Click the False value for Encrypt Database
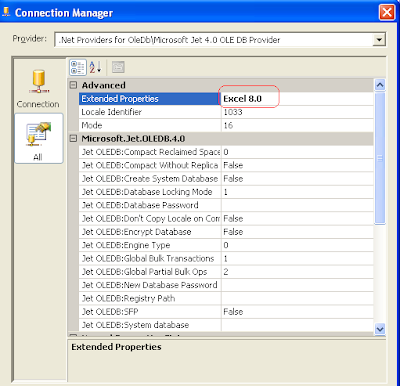Viewport: 400px width, 386px height. pos(297,232)
